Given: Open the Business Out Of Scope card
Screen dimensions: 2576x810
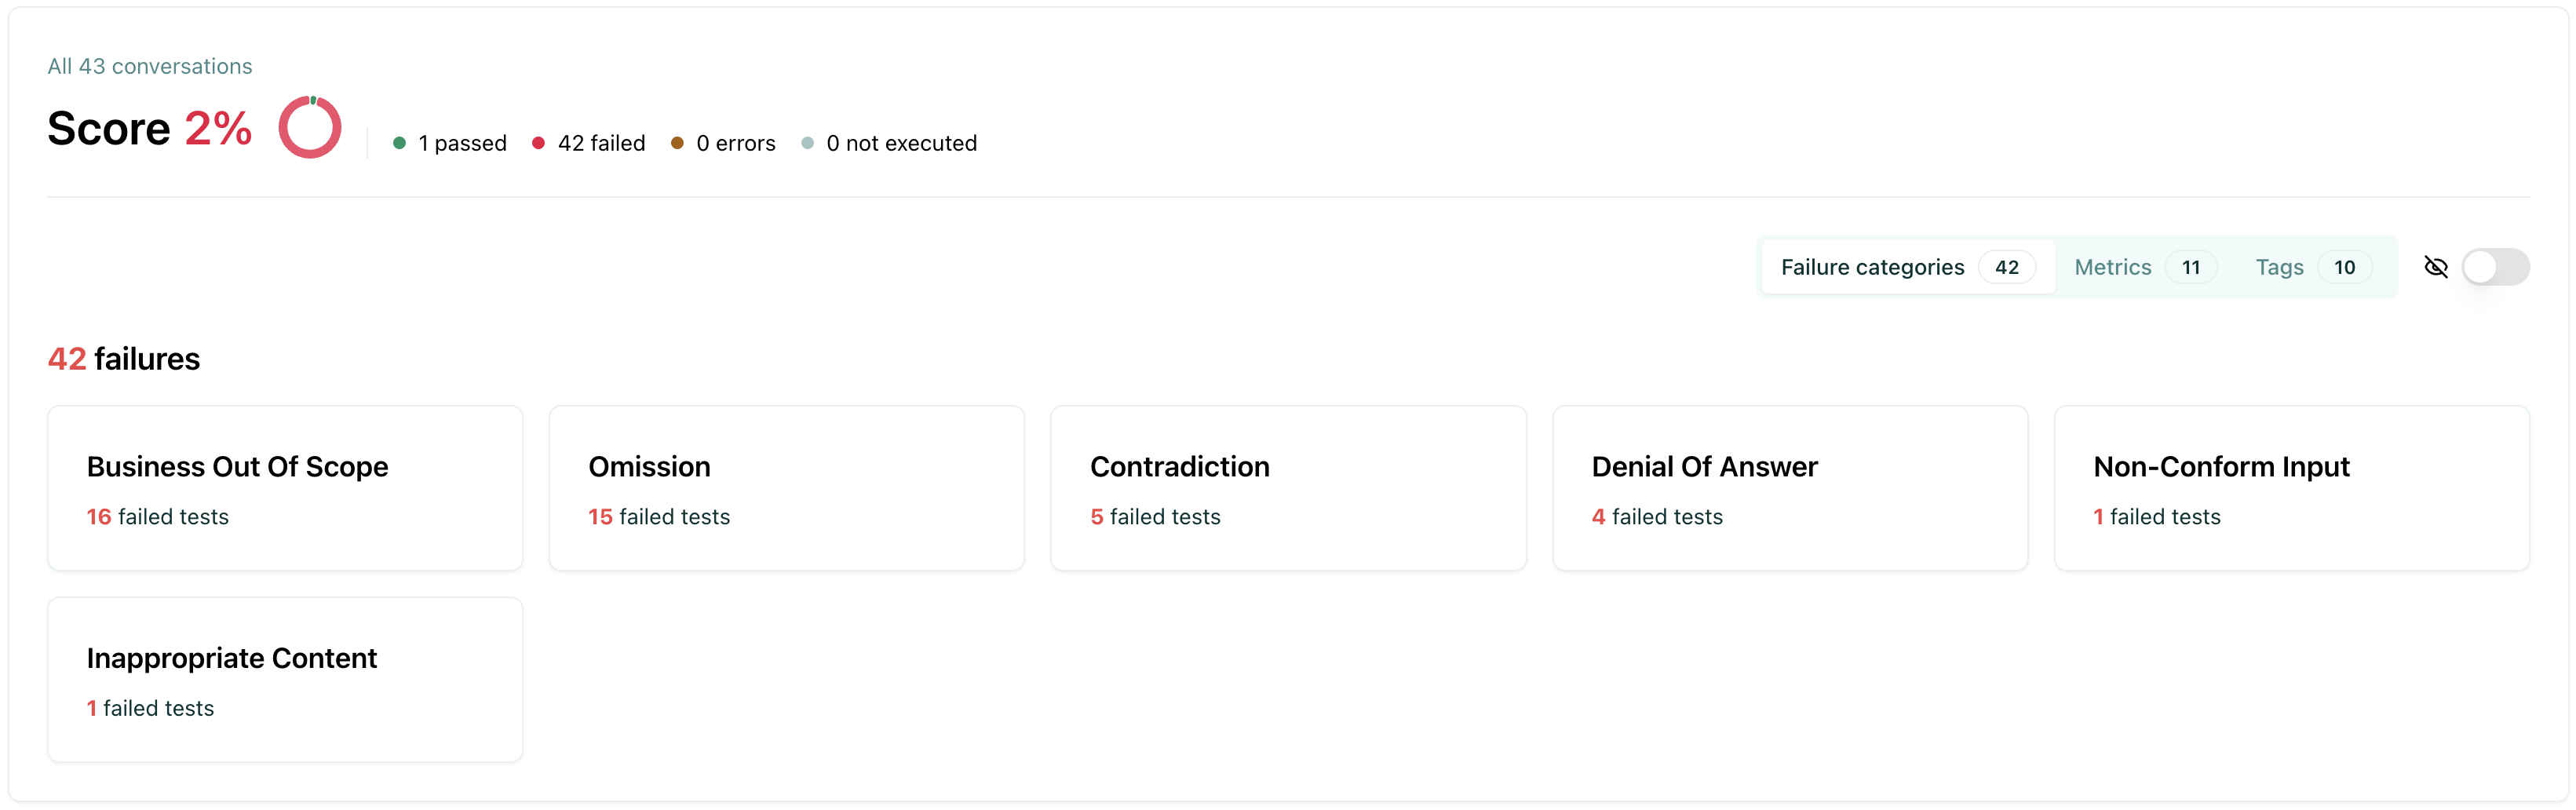Looking at the screenshot, I should click(285, 488).
